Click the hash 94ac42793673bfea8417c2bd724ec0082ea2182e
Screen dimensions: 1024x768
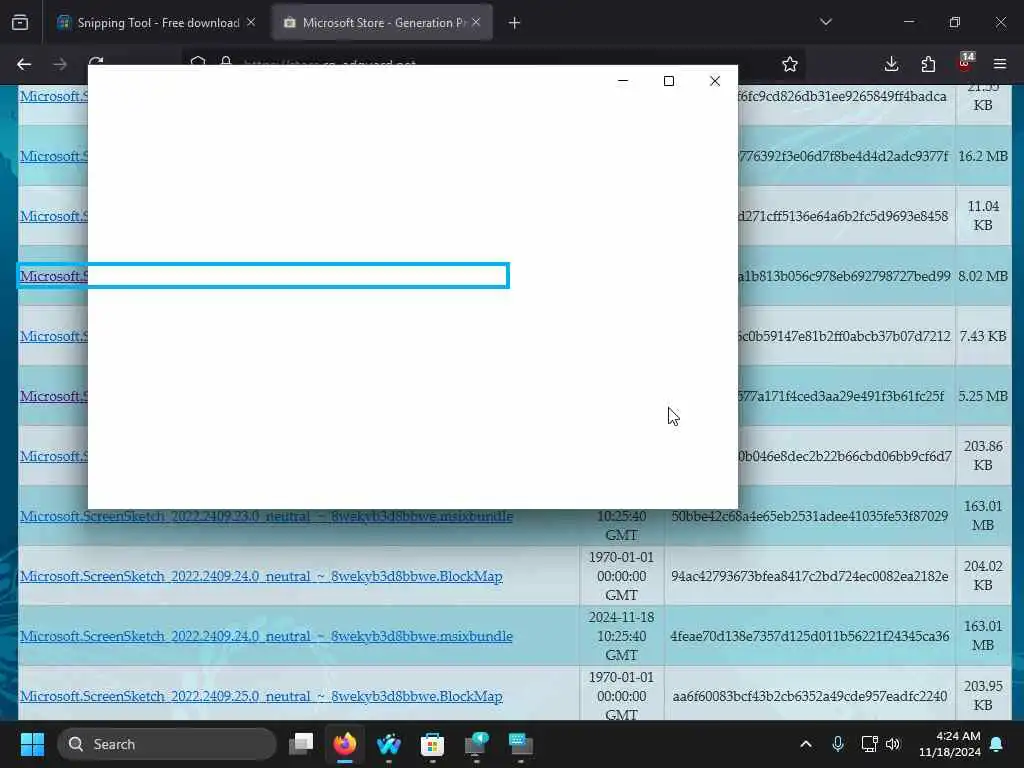(x=810, y=577)
